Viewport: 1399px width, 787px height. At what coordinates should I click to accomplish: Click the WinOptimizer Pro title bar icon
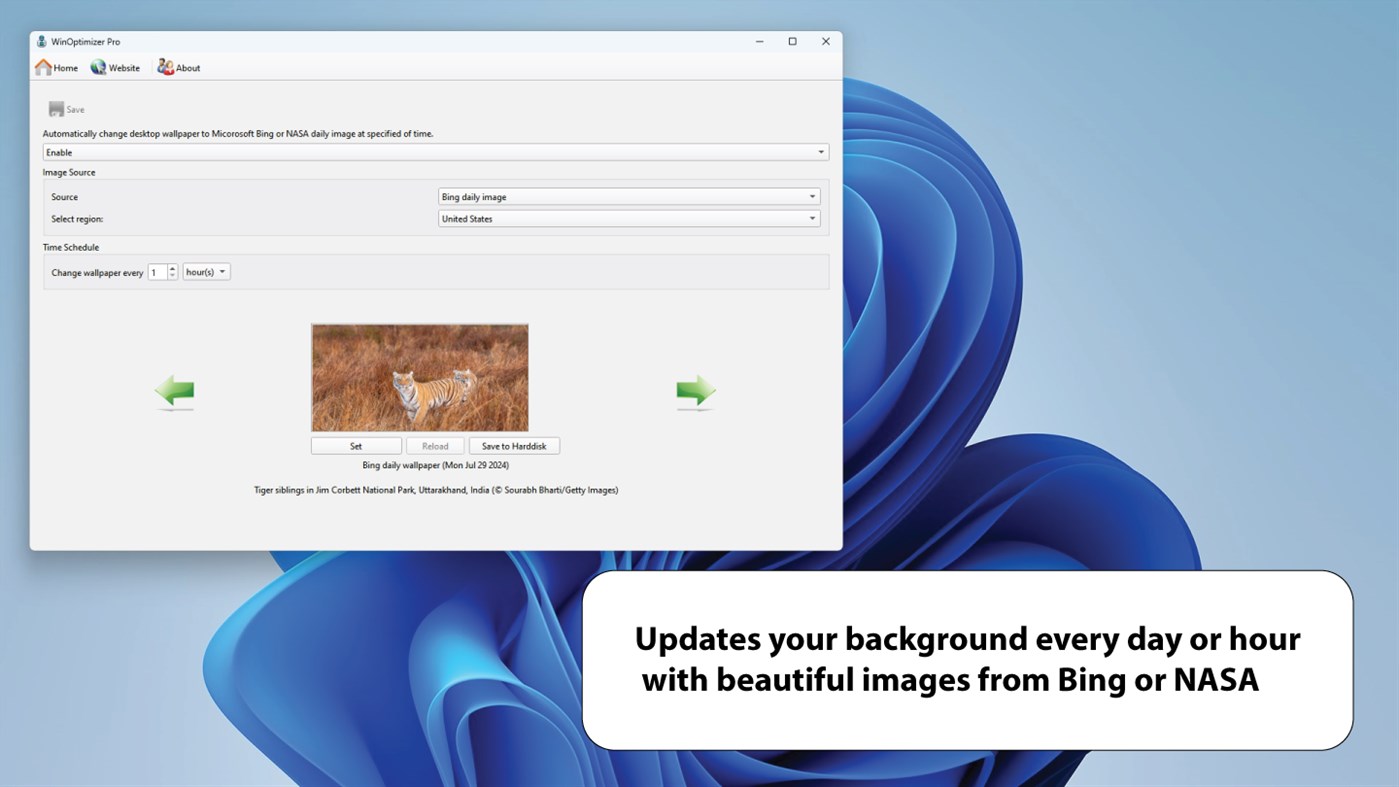(x=42, y=41)
